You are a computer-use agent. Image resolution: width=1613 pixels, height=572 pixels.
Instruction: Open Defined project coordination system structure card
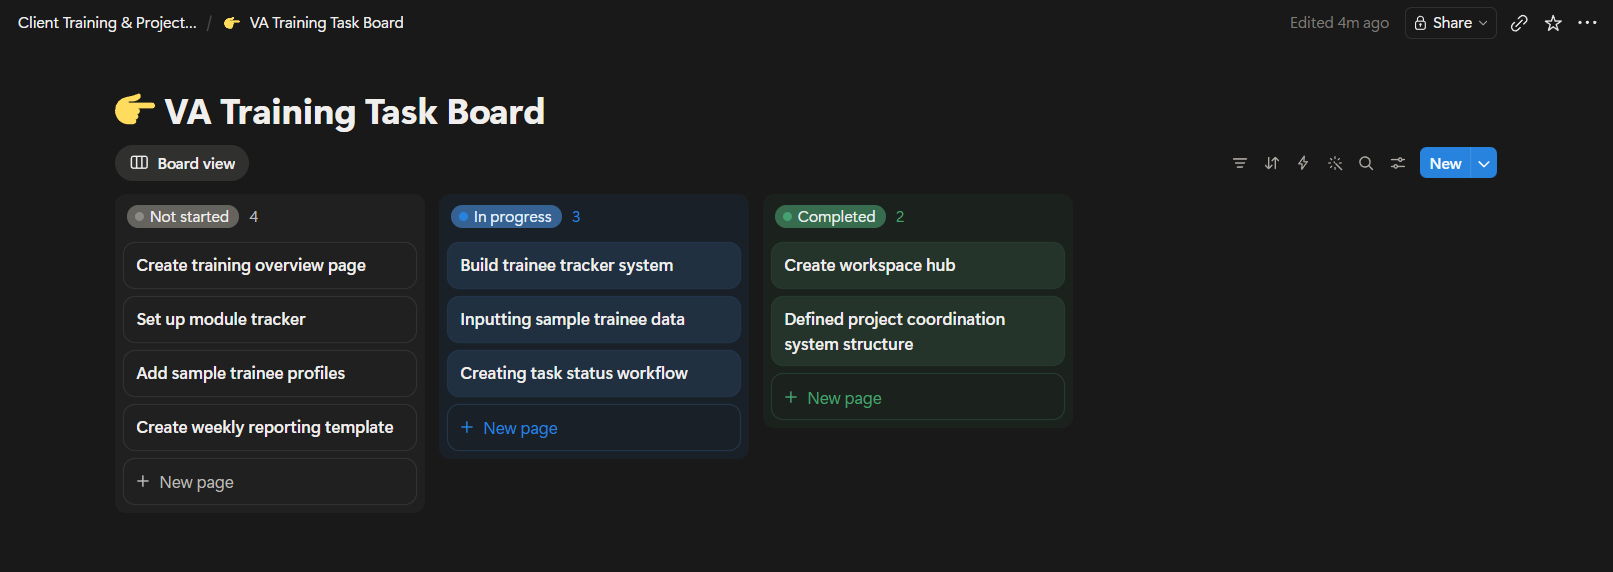(918, 331)
